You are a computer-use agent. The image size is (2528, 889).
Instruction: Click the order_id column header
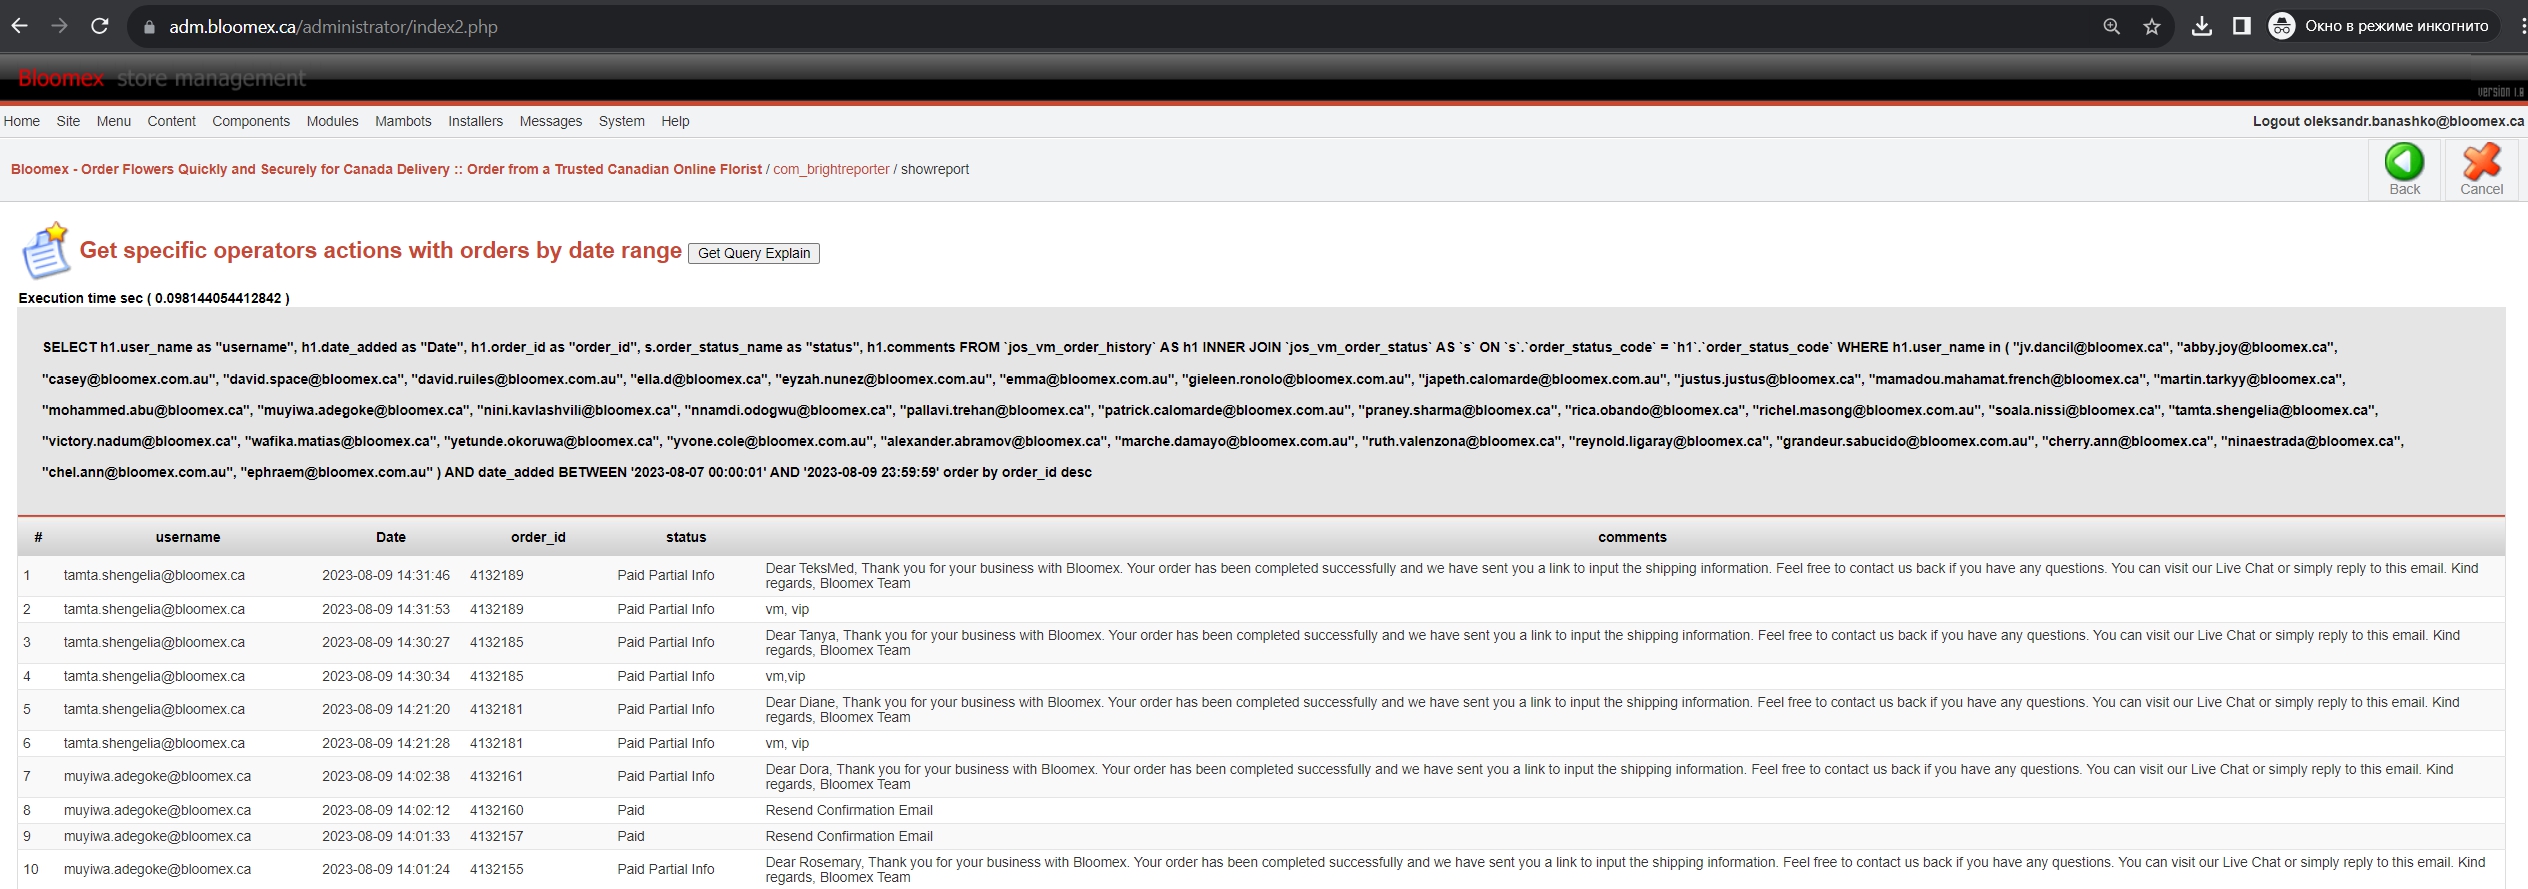pyautogui.click(x=538, y=537)
